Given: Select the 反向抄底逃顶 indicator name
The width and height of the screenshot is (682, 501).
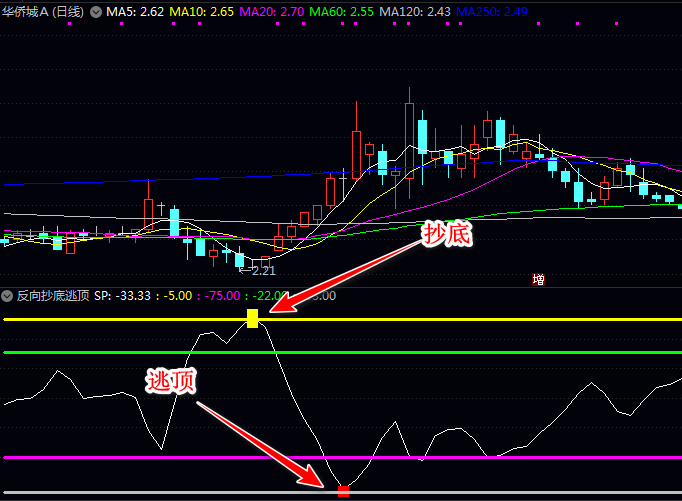Looking at the screenshot, I should [53, 296].
